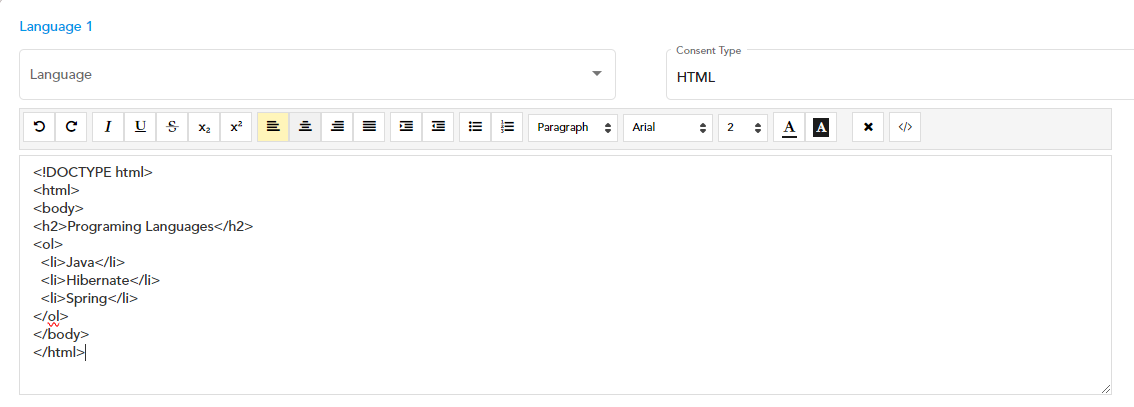Toggle italic formatting
This screenshot has width=1134, height=407.
click(108, 127)
